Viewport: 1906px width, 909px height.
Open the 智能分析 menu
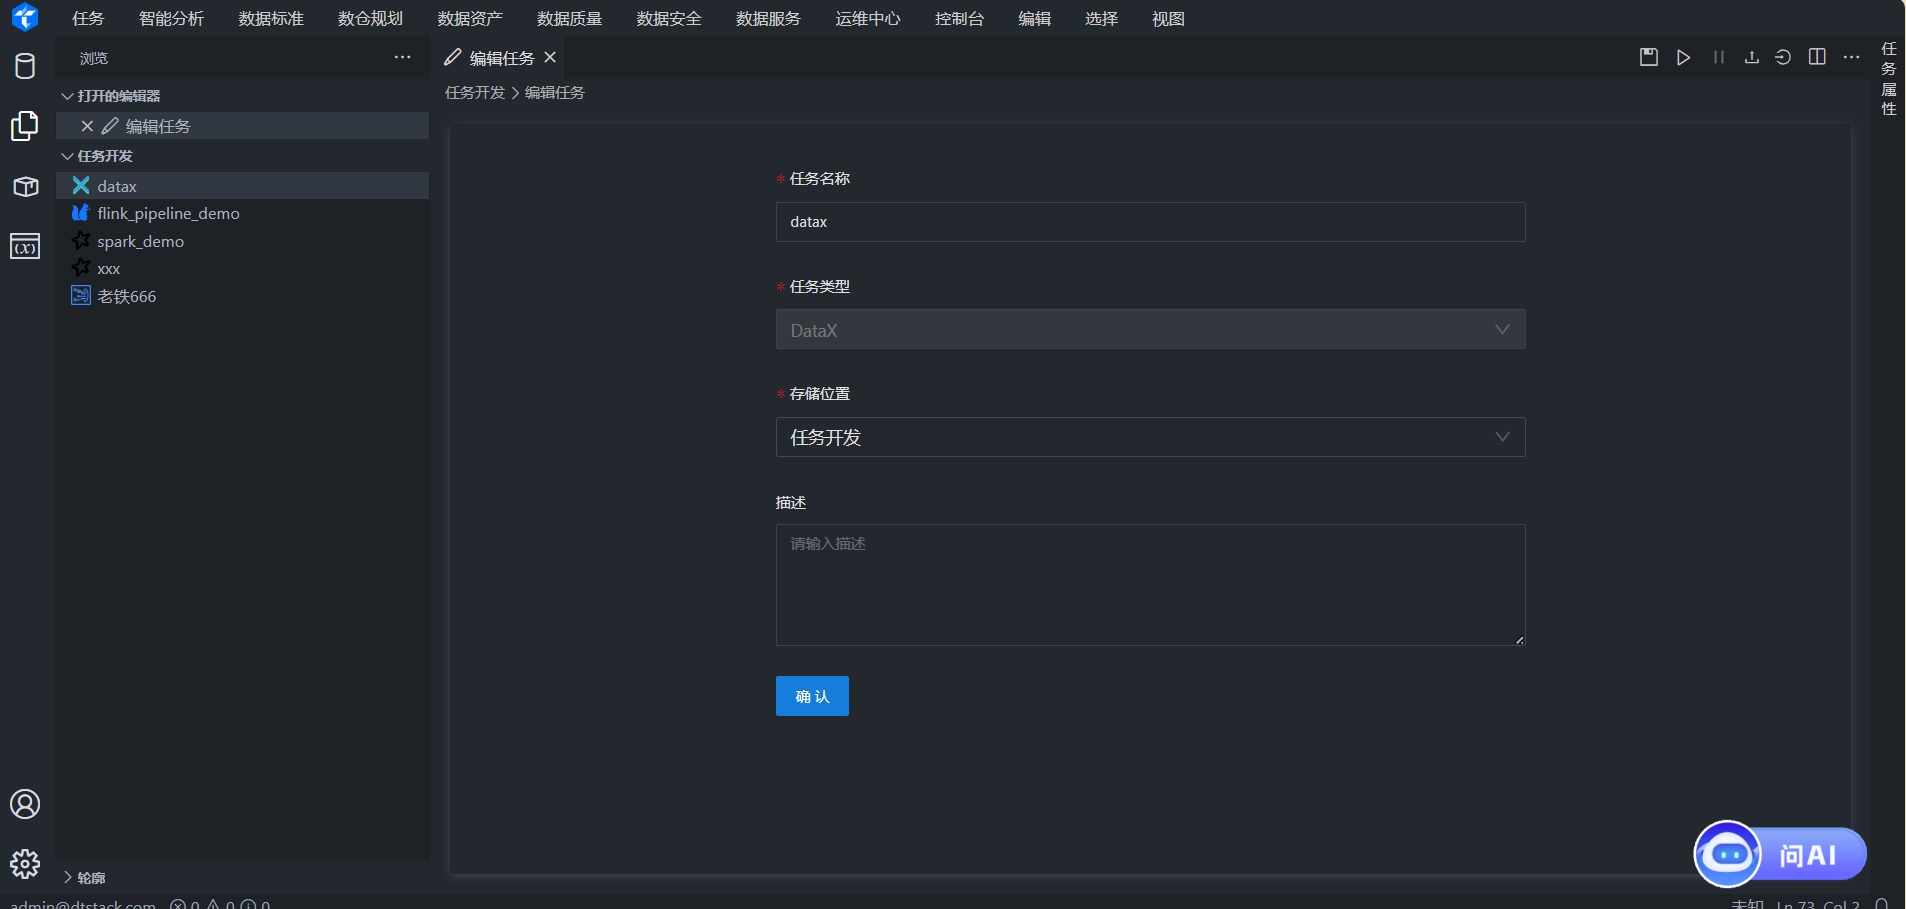coord(171,18)
